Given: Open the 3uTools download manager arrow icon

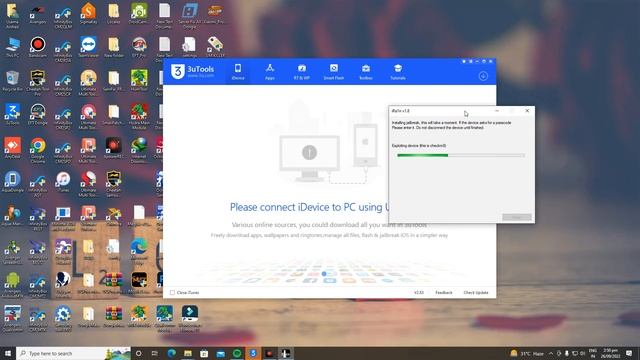Looking at the screenshot, I should (x=483, y=76).
